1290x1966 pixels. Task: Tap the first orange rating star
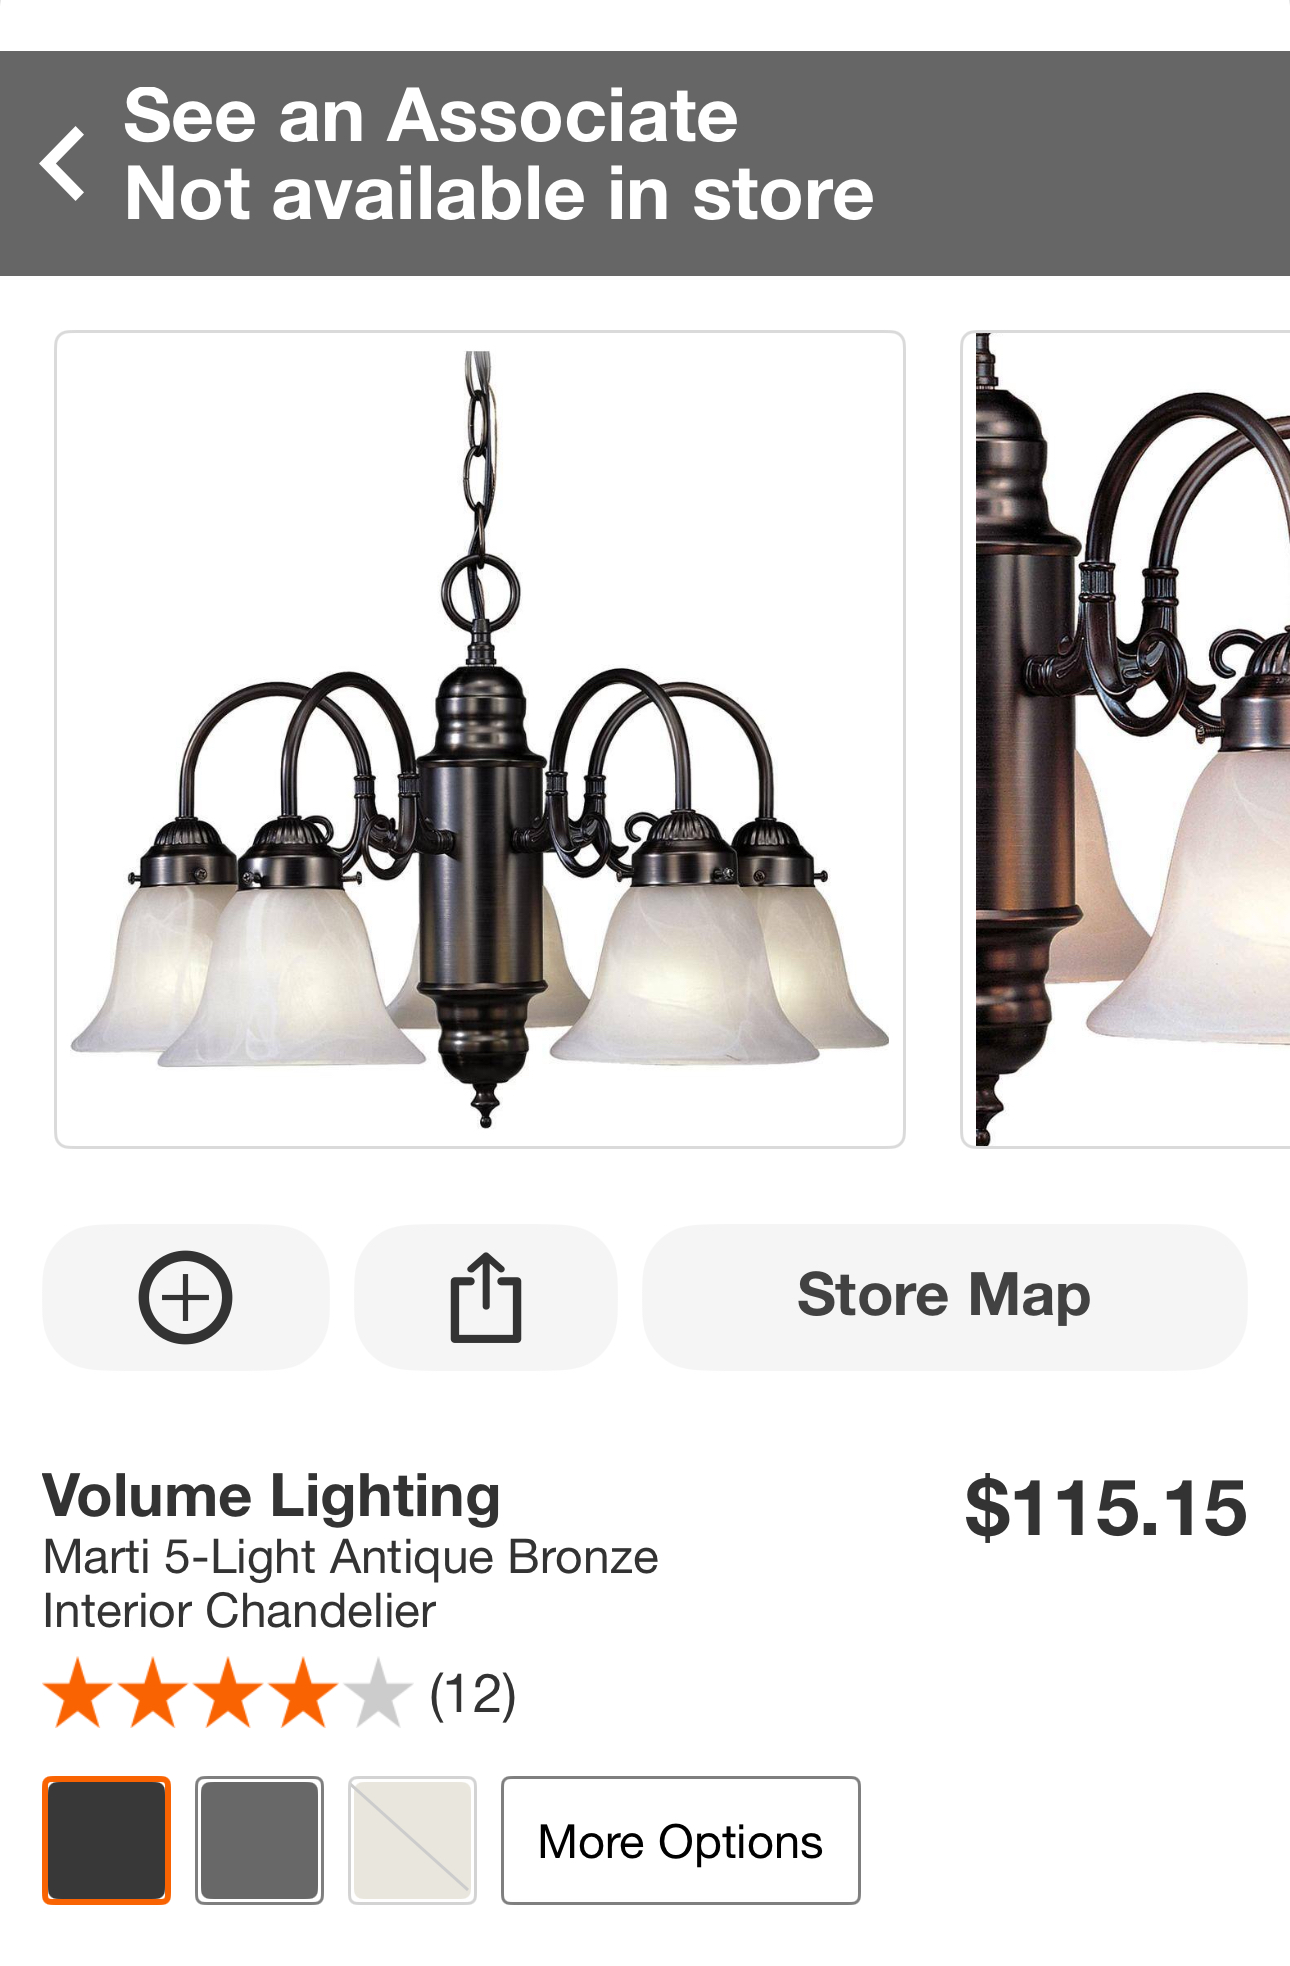[x=79, y=1693]
